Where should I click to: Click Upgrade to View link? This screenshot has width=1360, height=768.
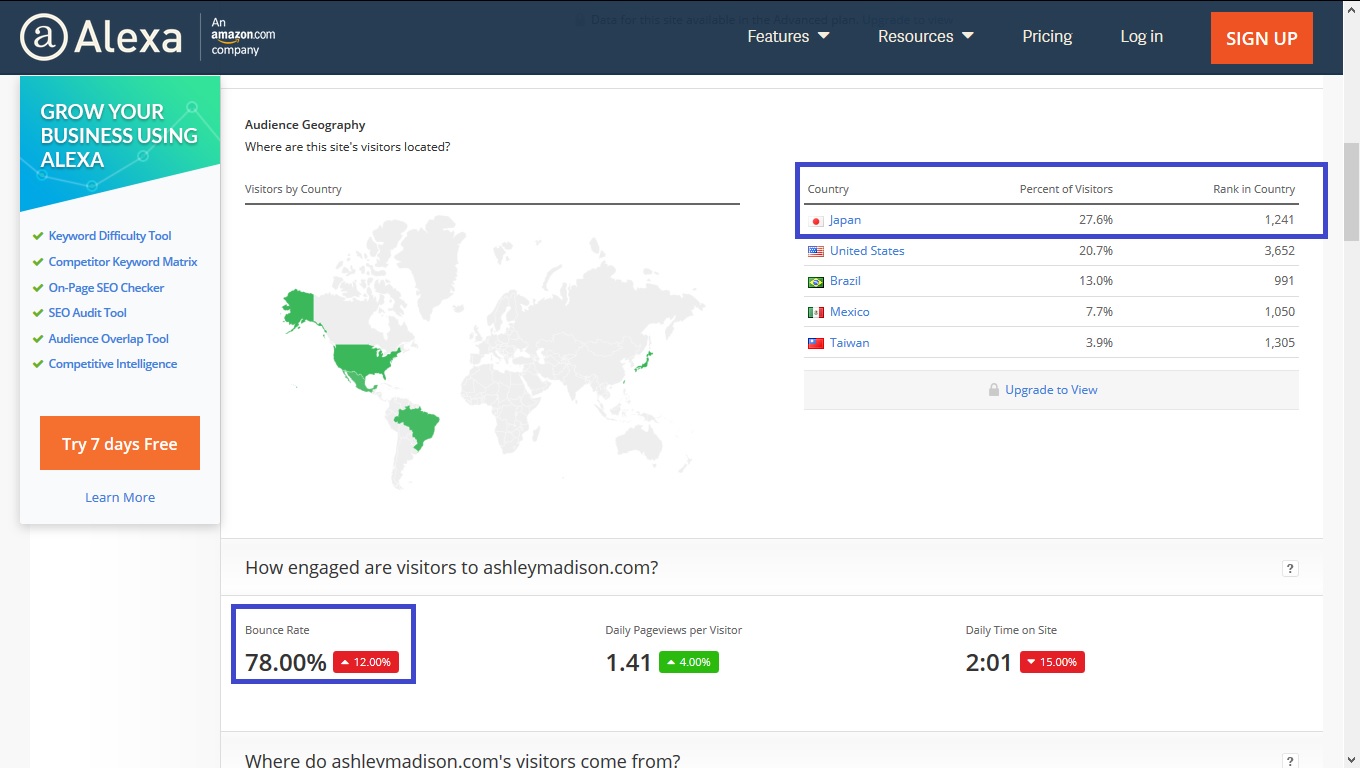pyautogui.click(x=1051, y=390)
